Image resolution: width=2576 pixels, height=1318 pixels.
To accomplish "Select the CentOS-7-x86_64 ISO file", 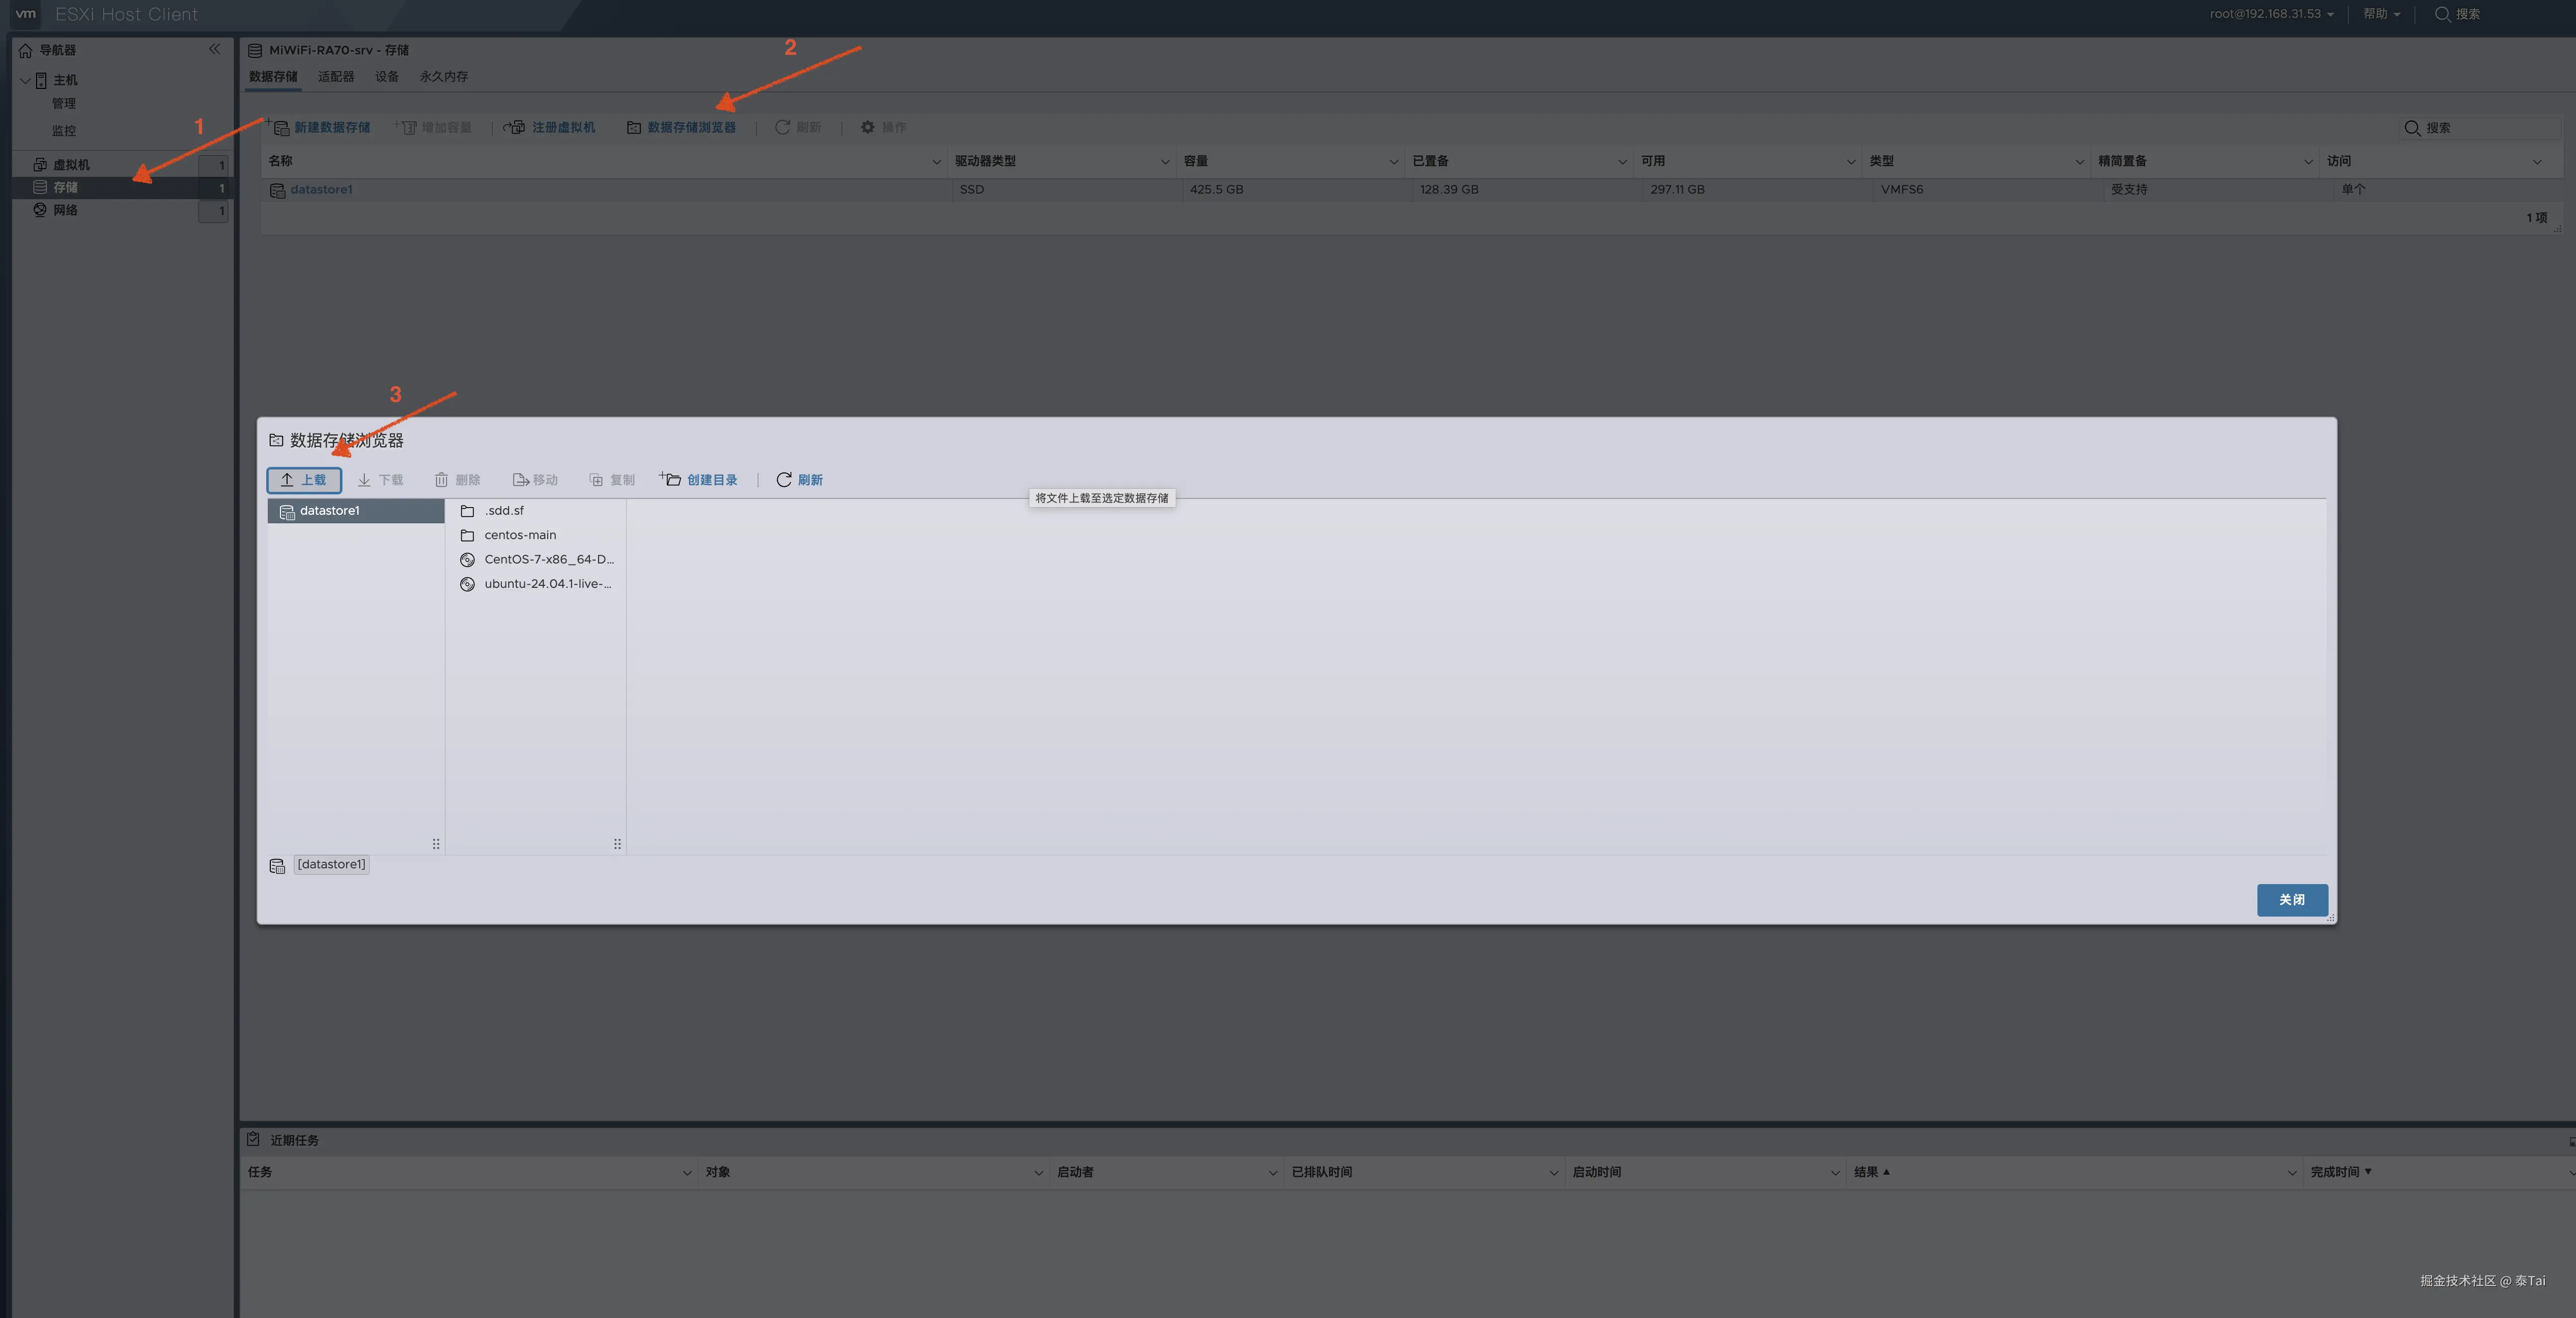I will tap(548, 559).
